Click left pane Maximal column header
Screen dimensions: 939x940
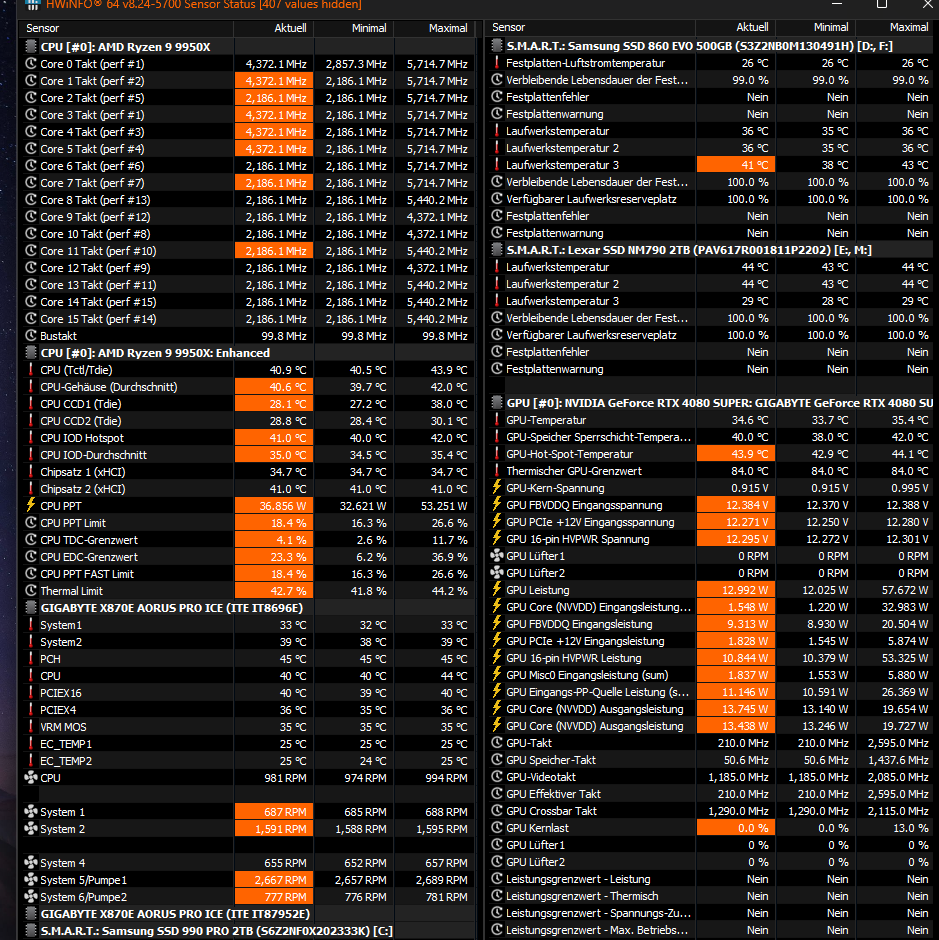[x=434, y=28]
